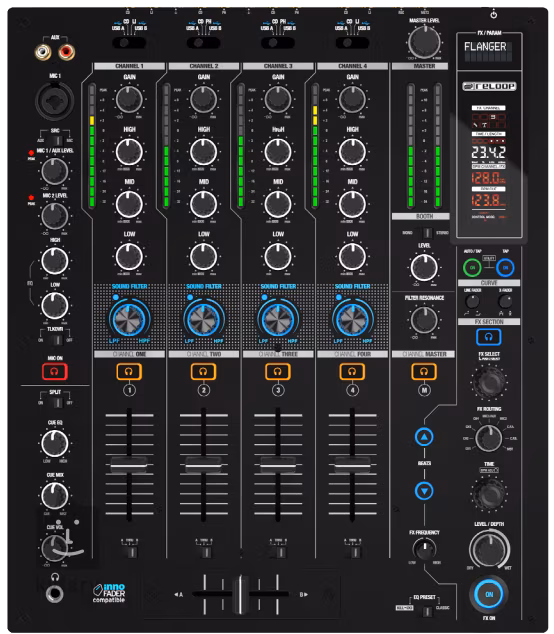This screenshot has height=634, width=554.
Task: Toggle the large blue FX ON button
Action: 489,594
